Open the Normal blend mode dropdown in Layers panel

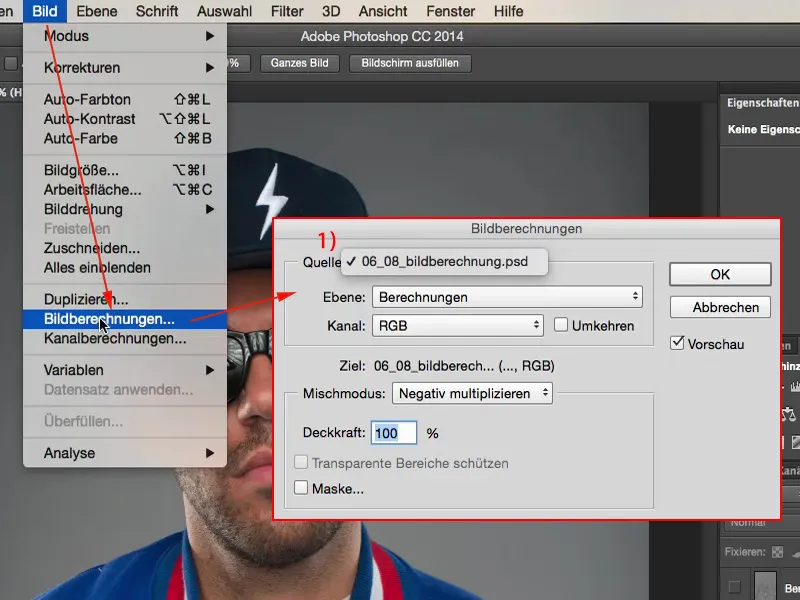click(x=762, y=524)
